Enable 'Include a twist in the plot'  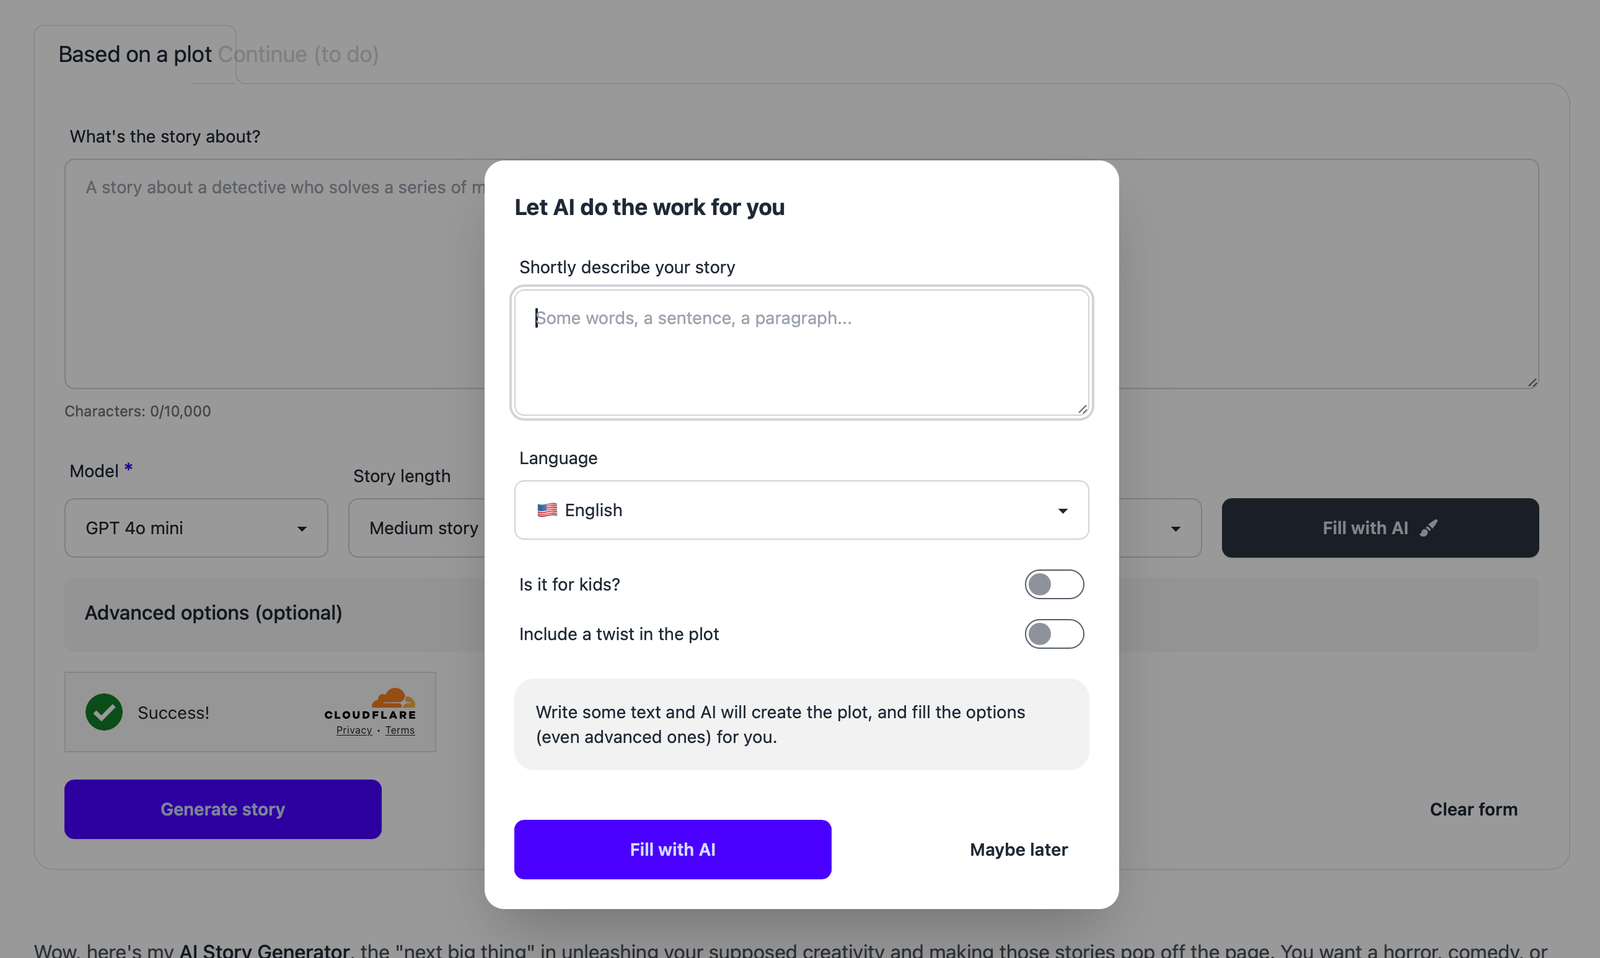click(1054, 634)
